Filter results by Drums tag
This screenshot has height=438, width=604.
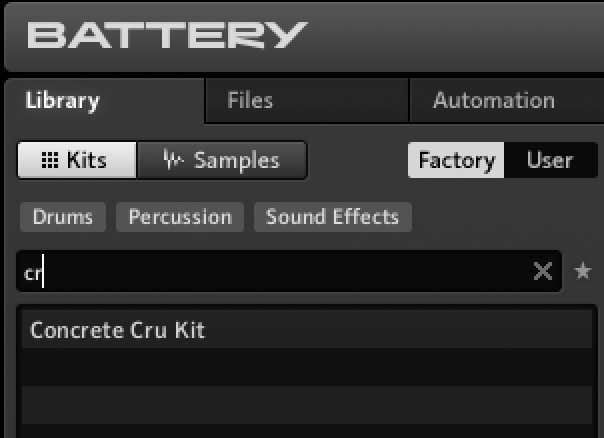point(63,217)
